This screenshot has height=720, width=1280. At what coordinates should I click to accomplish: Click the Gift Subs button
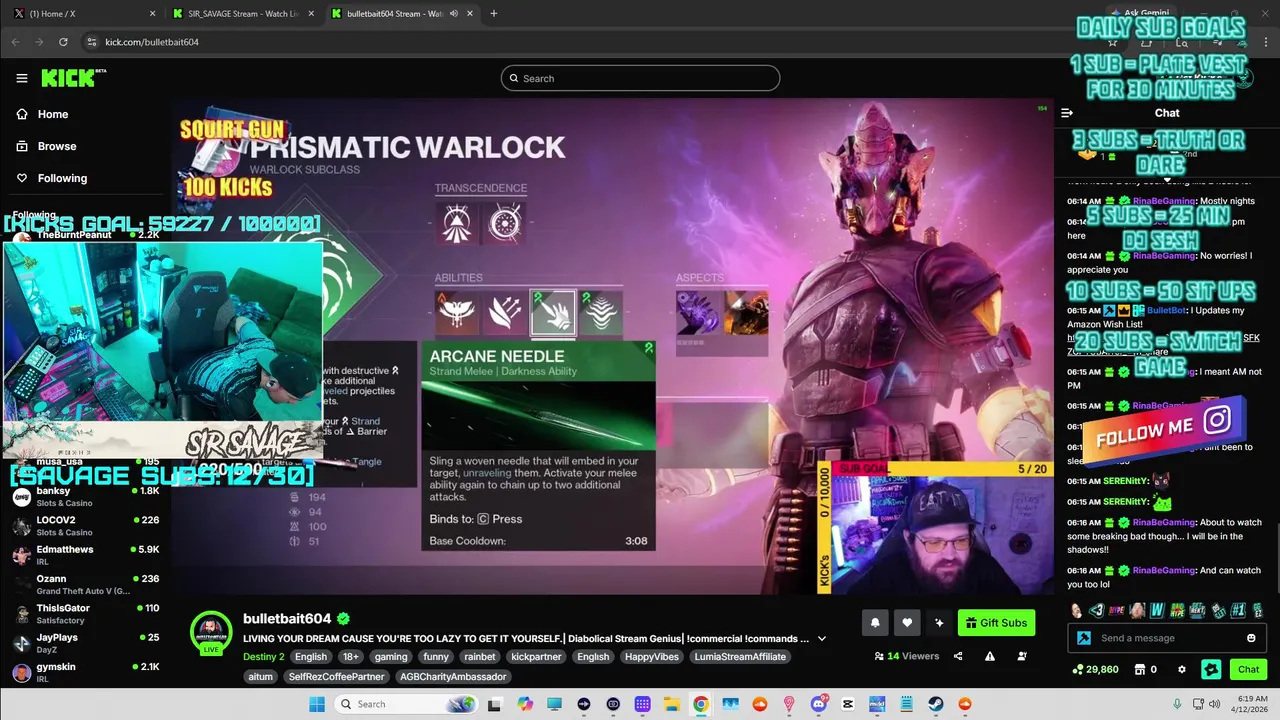point(996,623)
